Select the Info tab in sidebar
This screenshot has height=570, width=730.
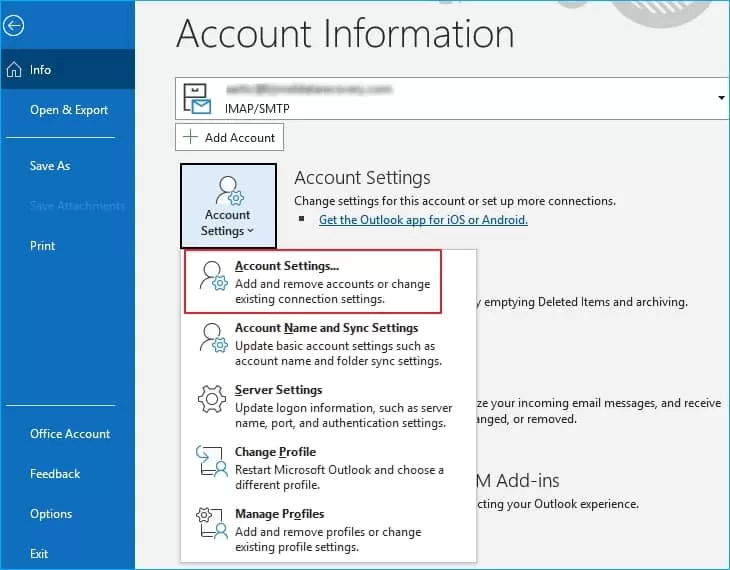[x=68, y=69]
